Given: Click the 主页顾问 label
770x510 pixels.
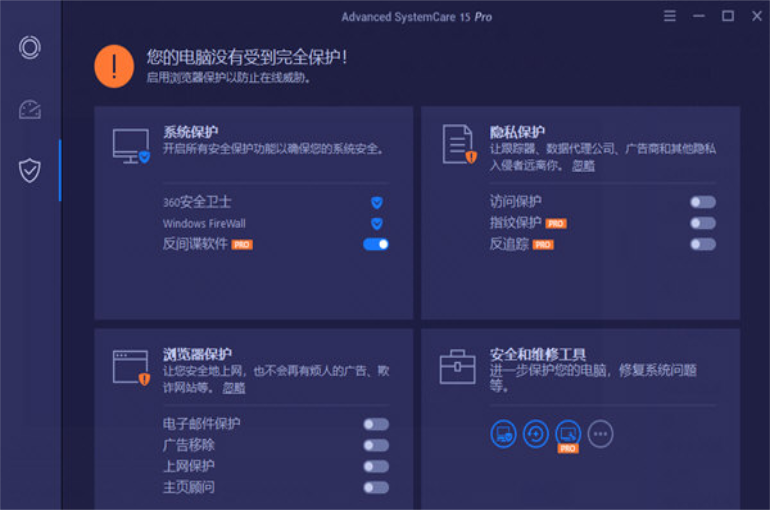Looking at the screenshot, I should click(189, 487).
